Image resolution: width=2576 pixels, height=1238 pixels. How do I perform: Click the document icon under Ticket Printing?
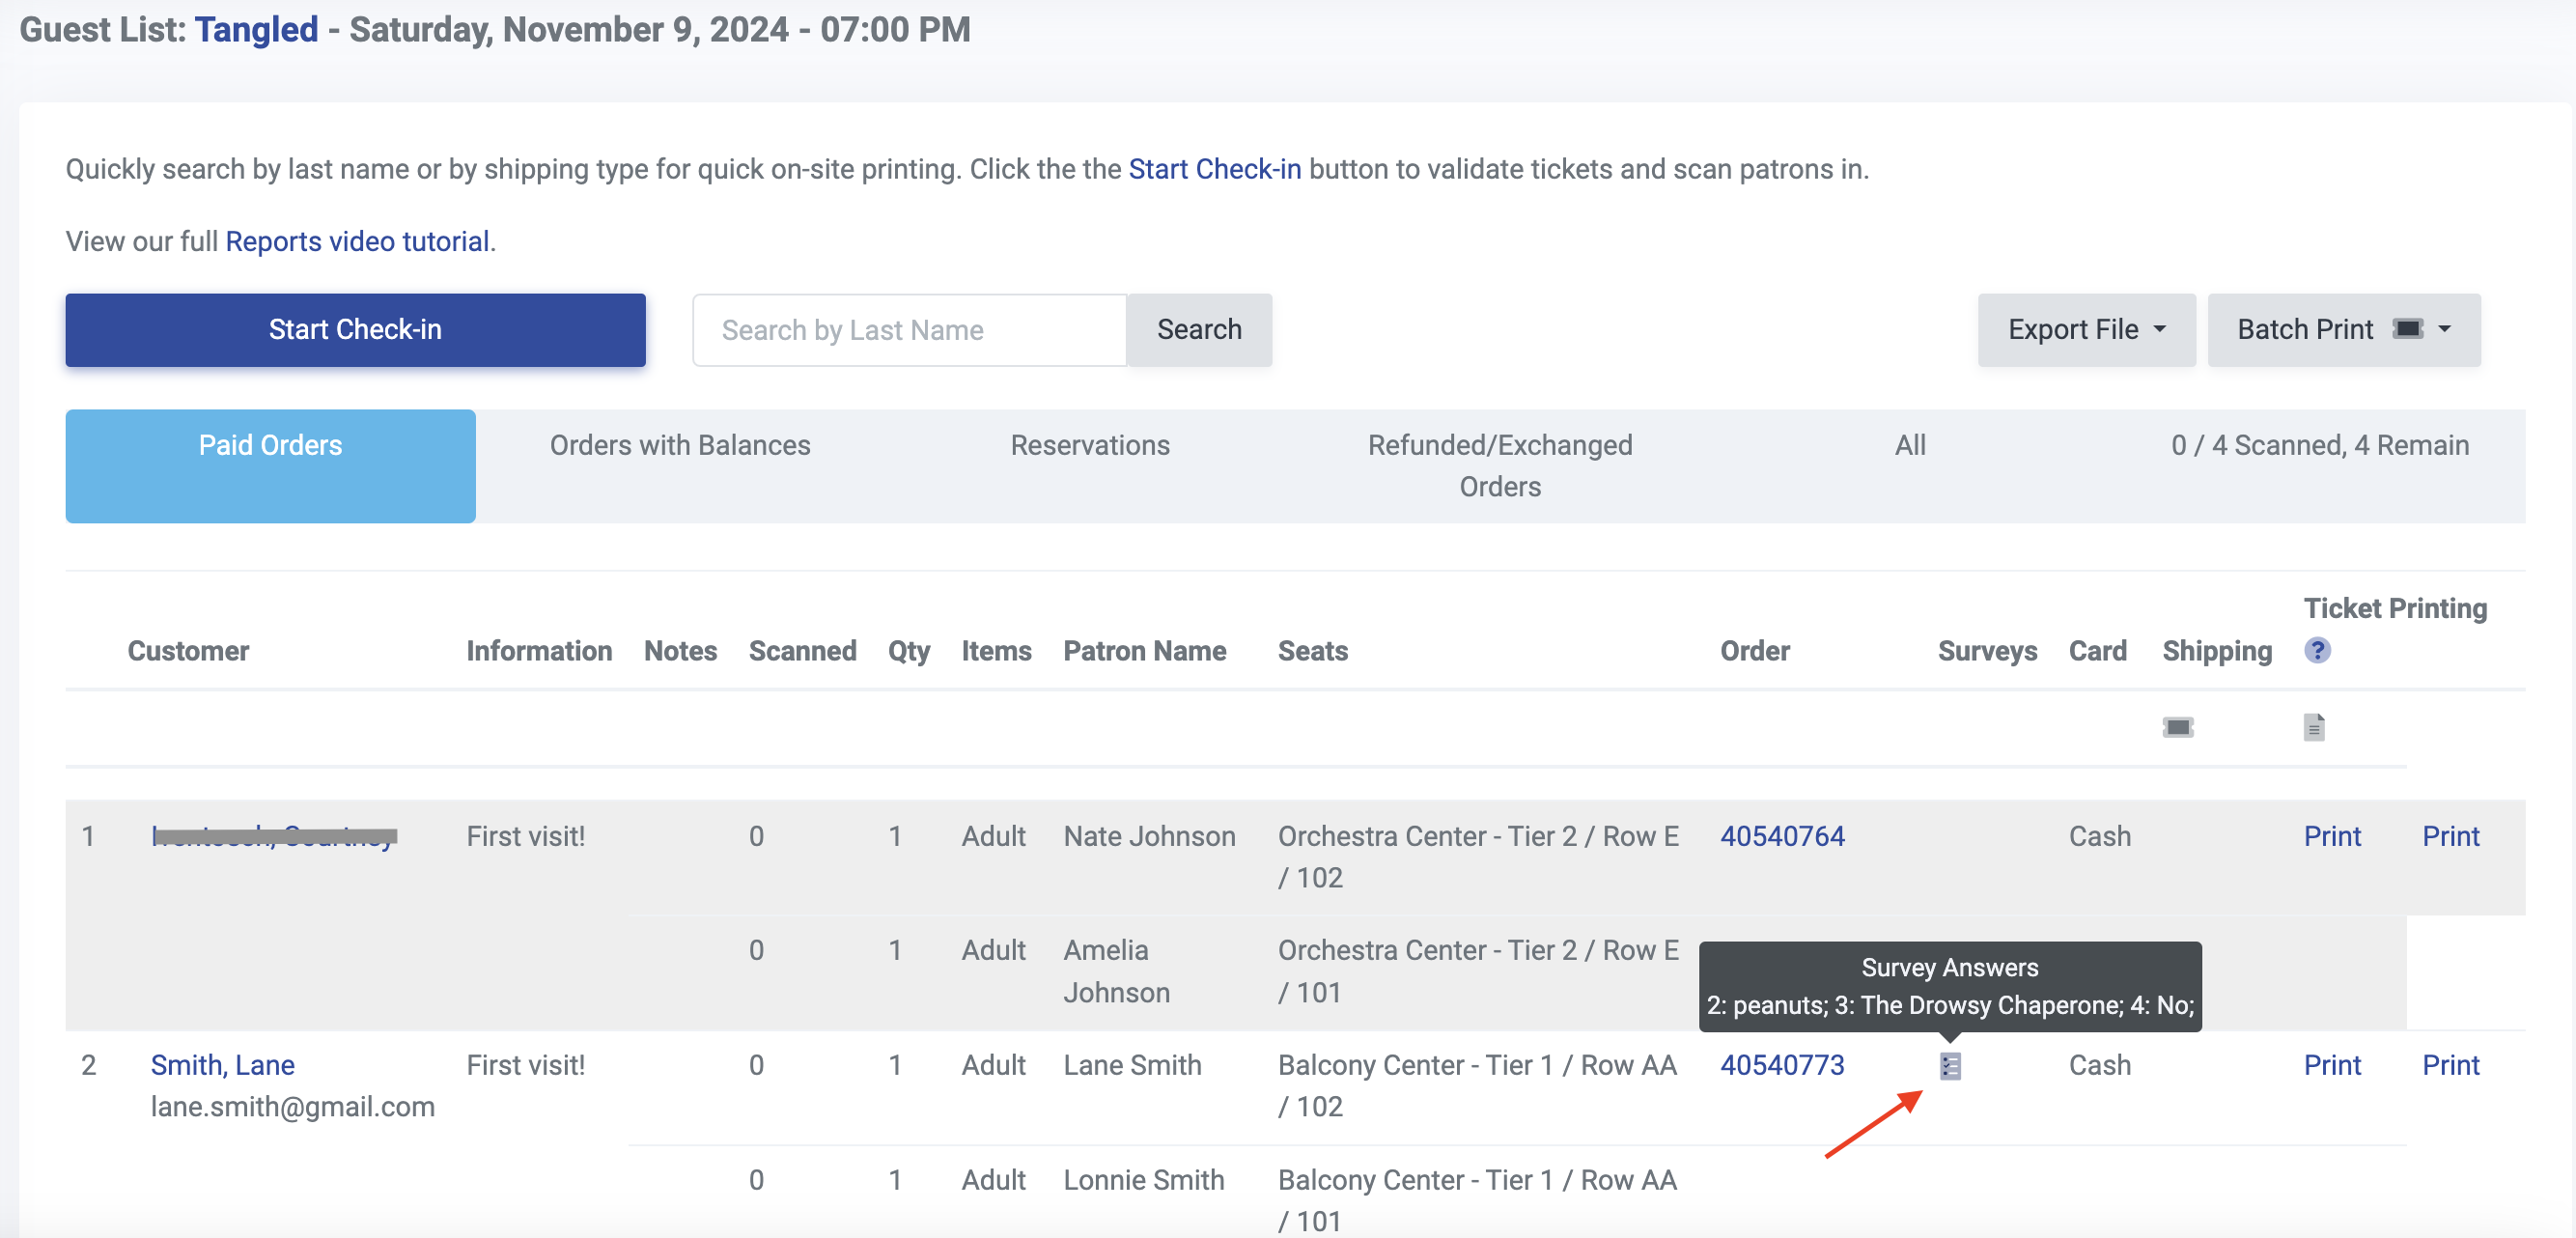[2313, 727]
